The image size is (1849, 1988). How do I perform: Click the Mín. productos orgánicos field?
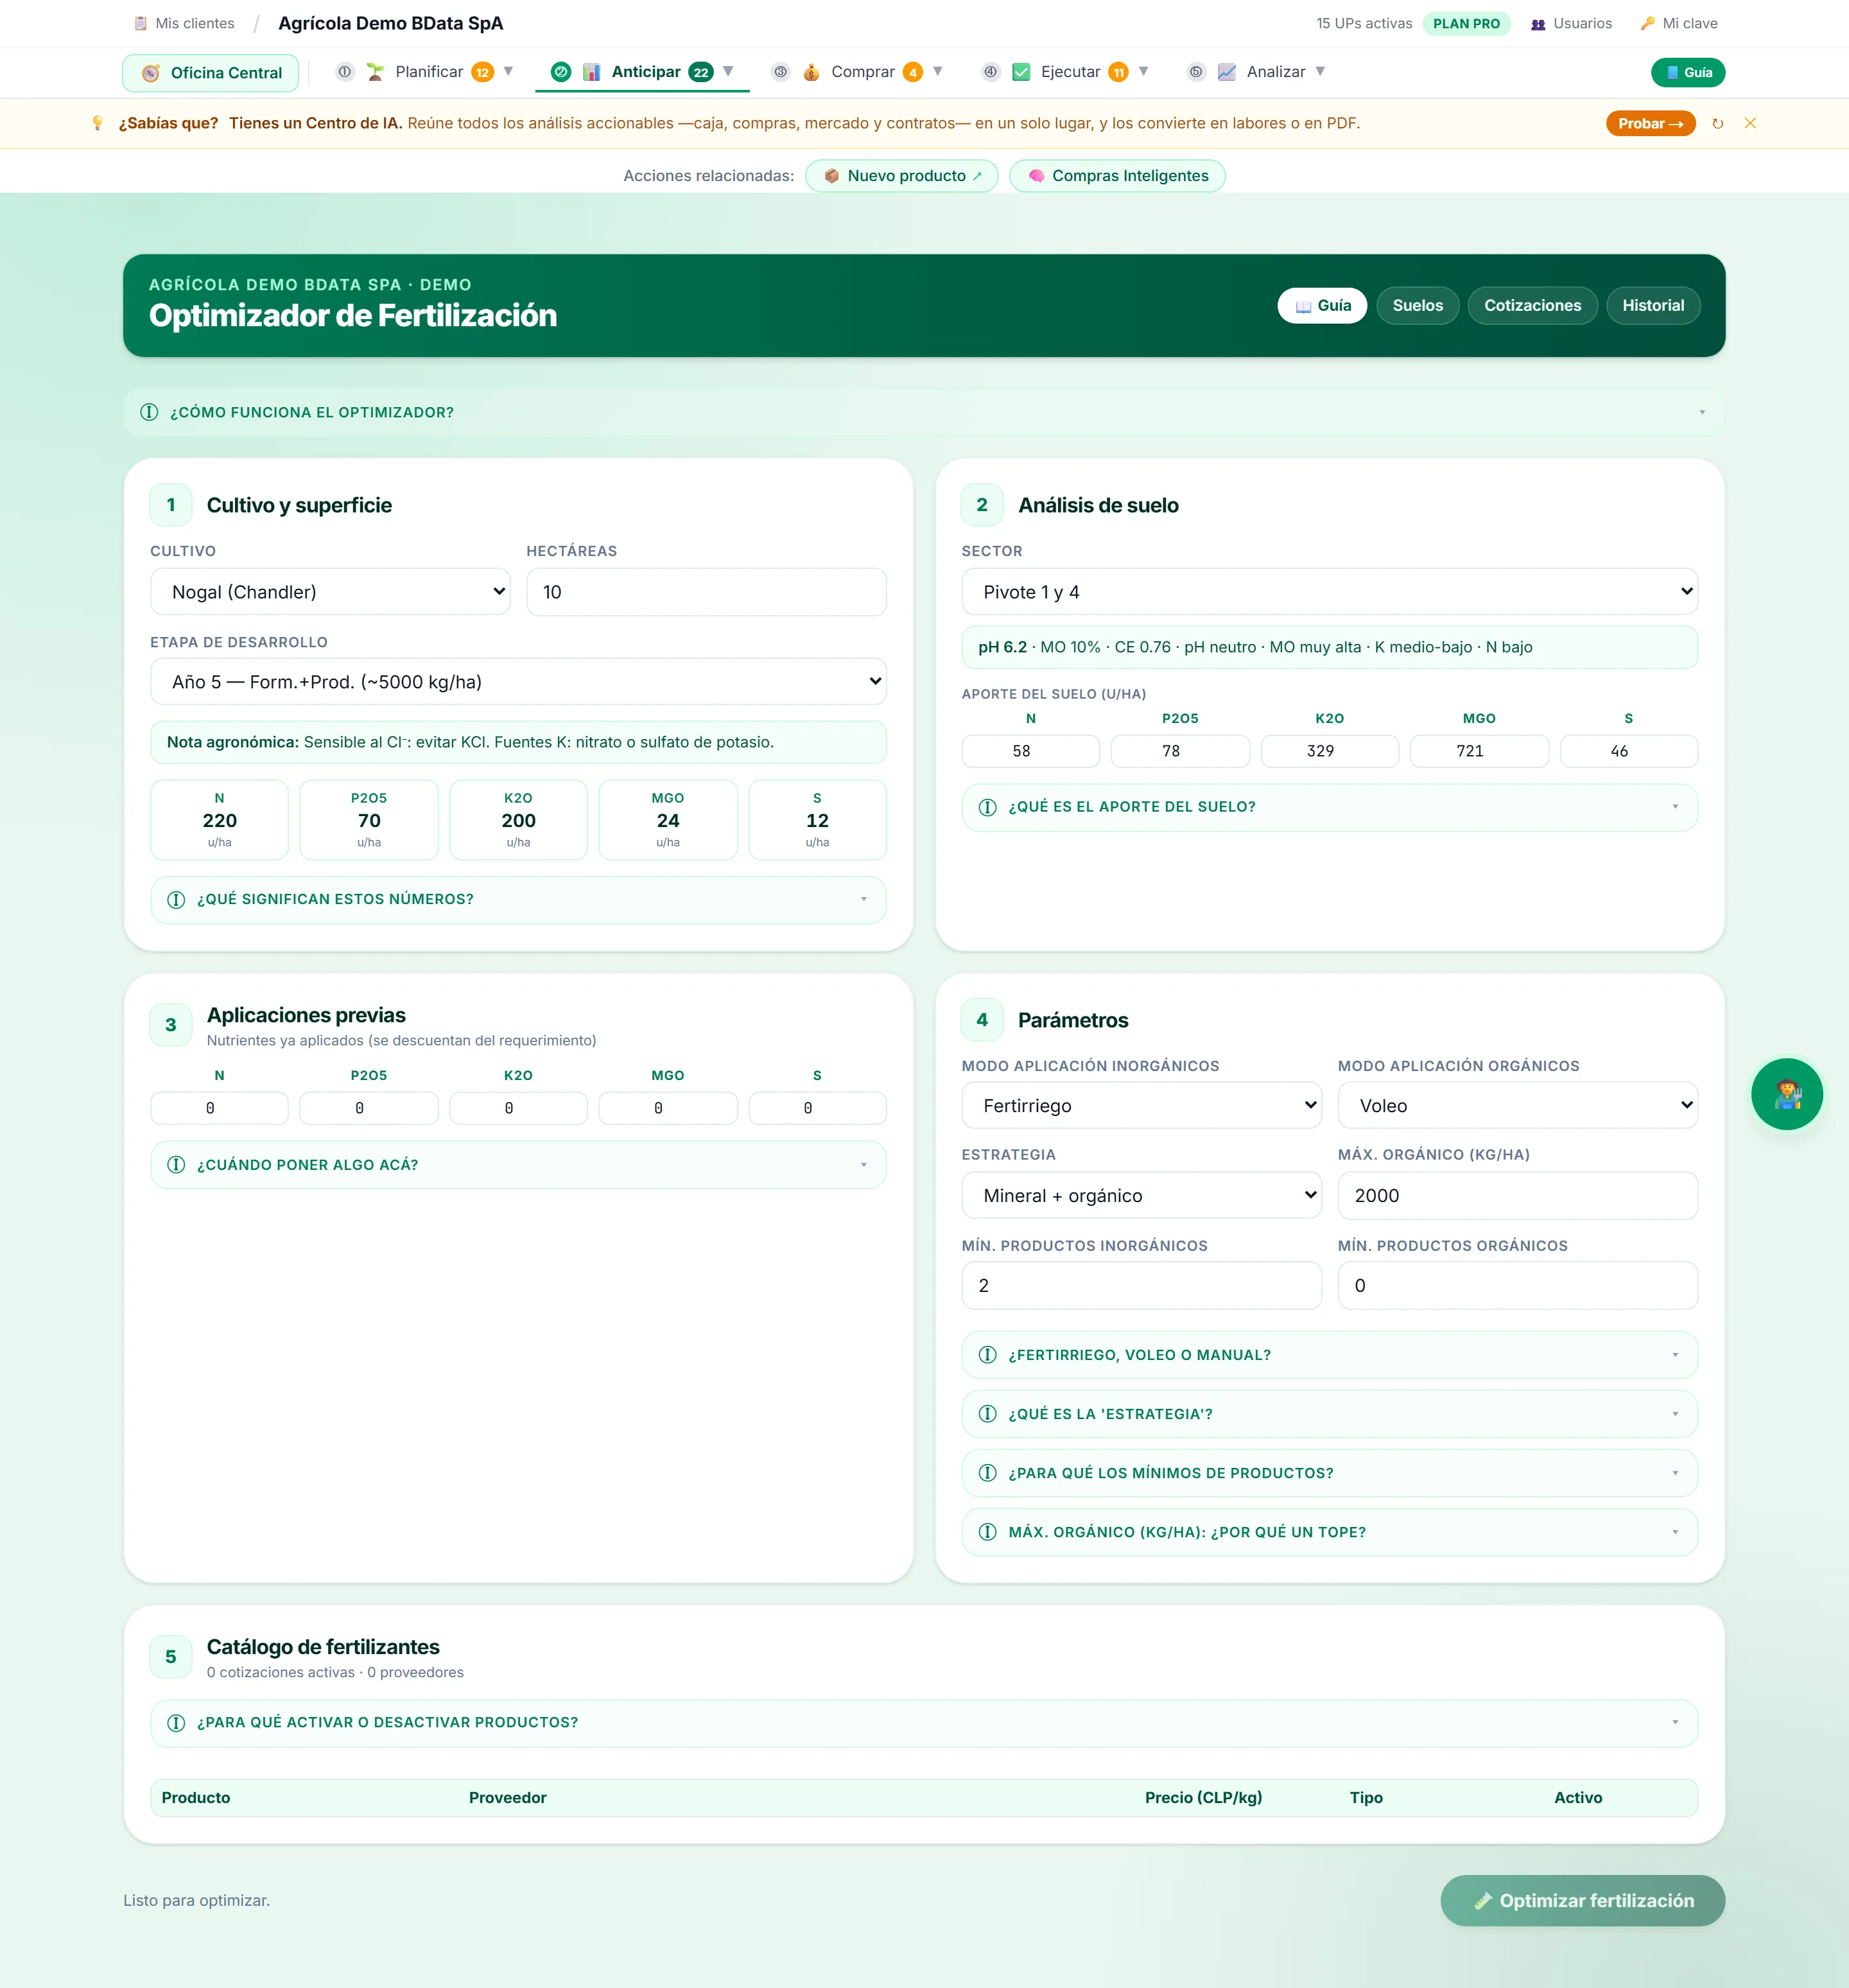click(1517, 1286)
